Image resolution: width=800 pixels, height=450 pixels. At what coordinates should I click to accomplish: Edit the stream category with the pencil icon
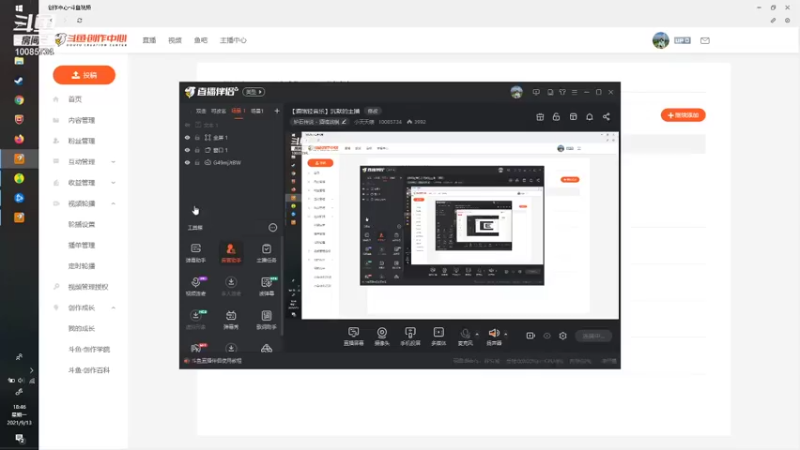(344, 122)
